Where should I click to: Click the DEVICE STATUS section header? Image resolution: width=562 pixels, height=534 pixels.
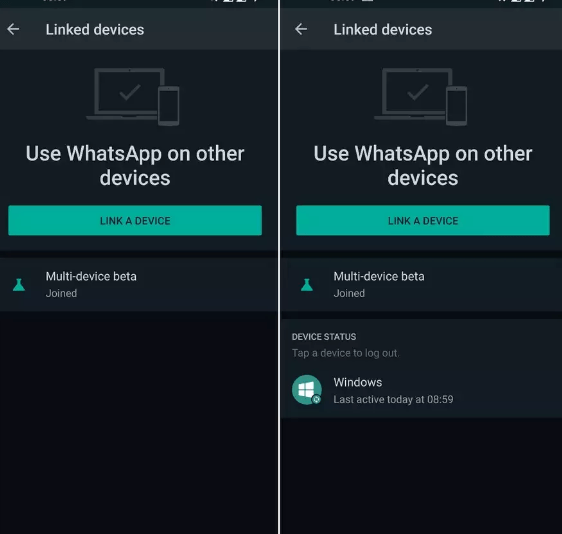coord(324,337)
